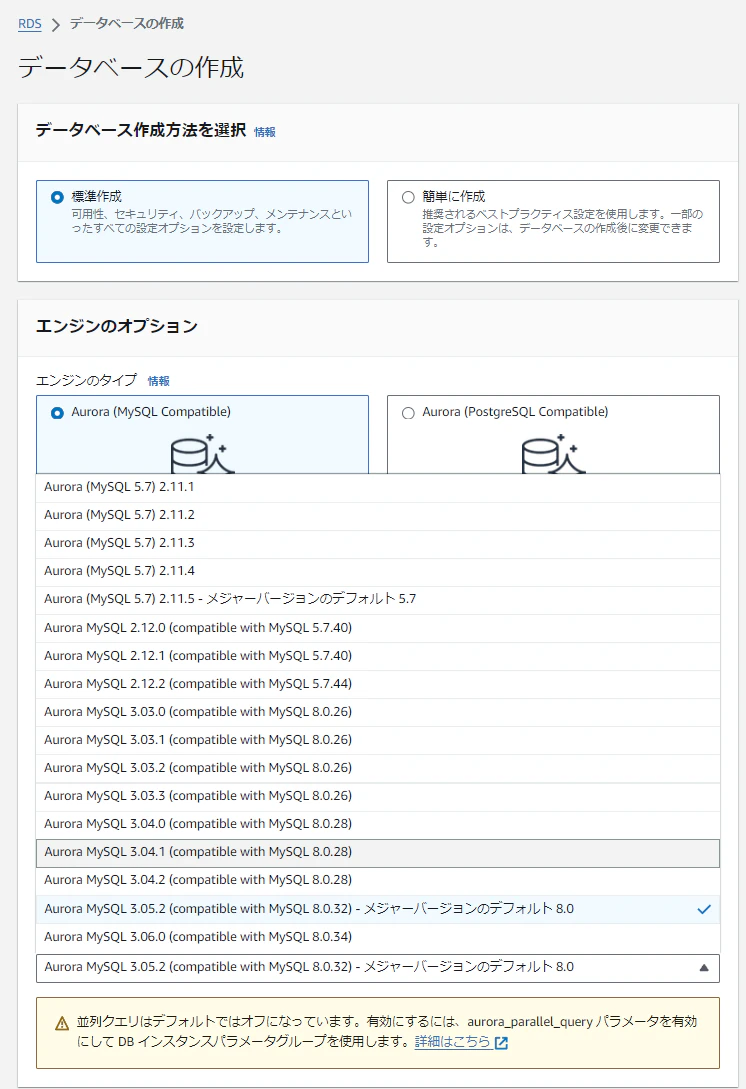Choose Aurora MySQL 2.12.0 option
Viewport: 746px width, 1089px height.
(378, 629)
